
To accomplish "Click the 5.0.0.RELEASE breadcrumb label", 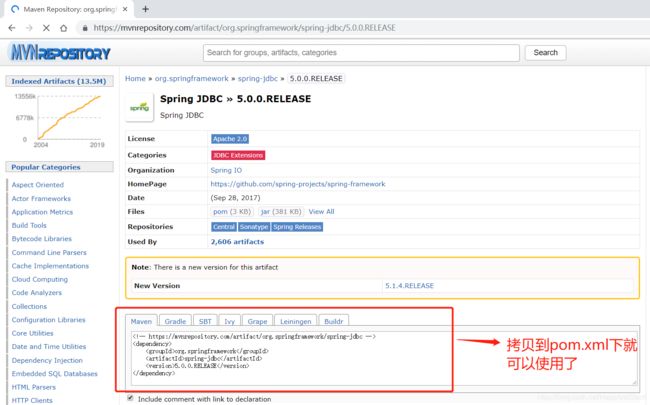I will (x=316, y=78).
